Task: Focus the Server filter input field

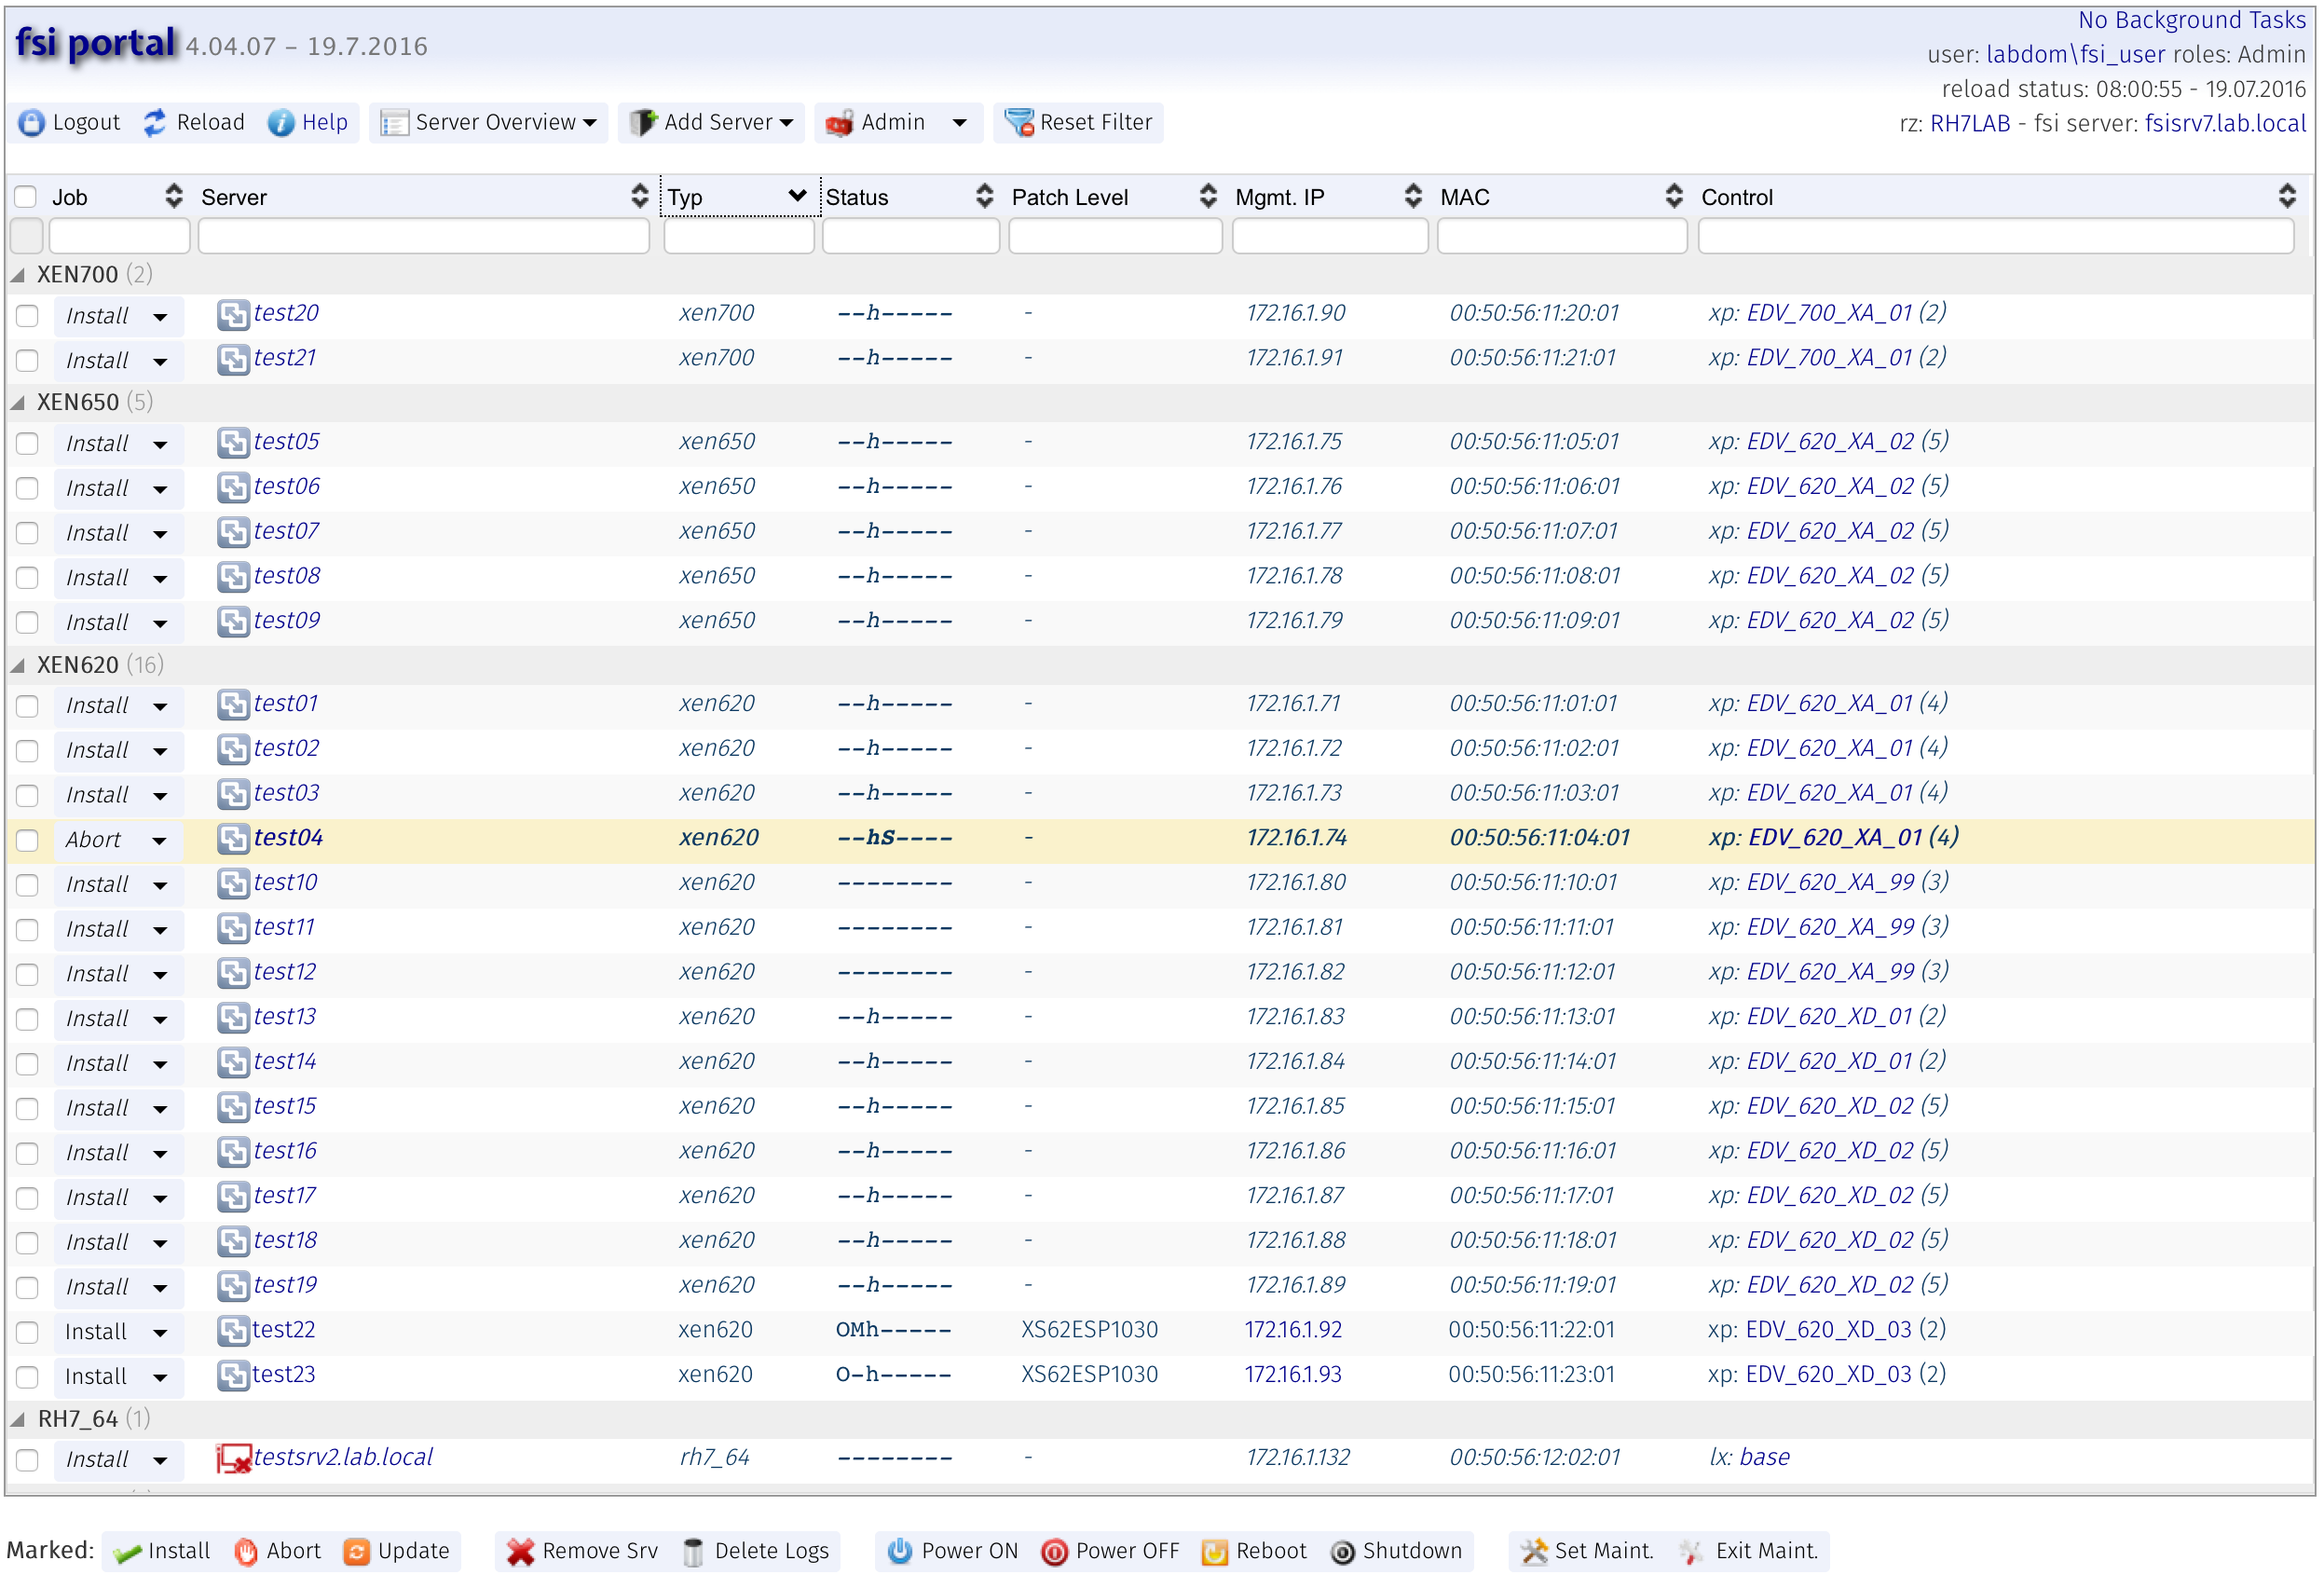Action: click(424, 236)
